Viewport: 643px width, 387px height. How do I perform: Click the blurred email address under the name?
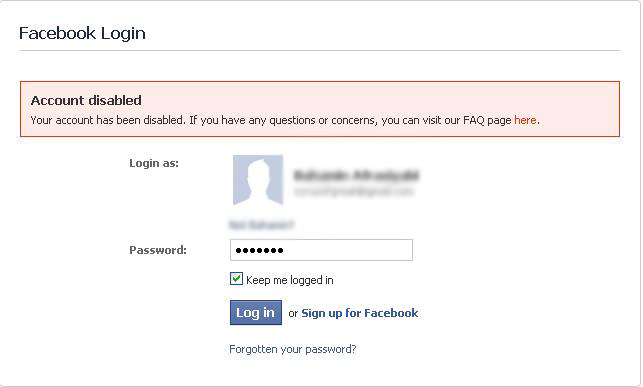point(354,191)
